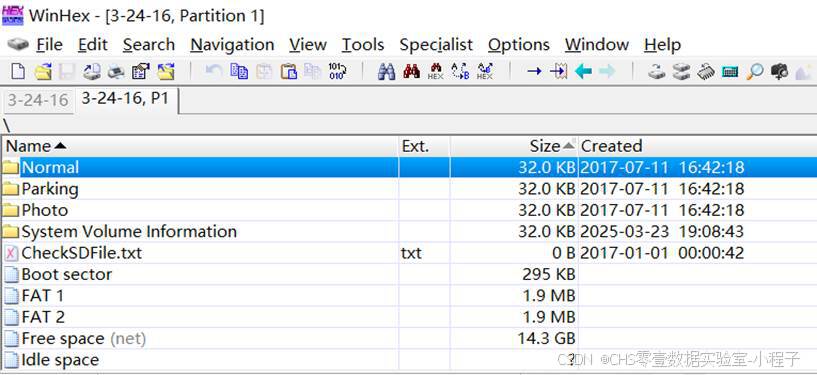817x375 pixels.
Task: Click the Go To Sector arrow icon
Action: 559,71
